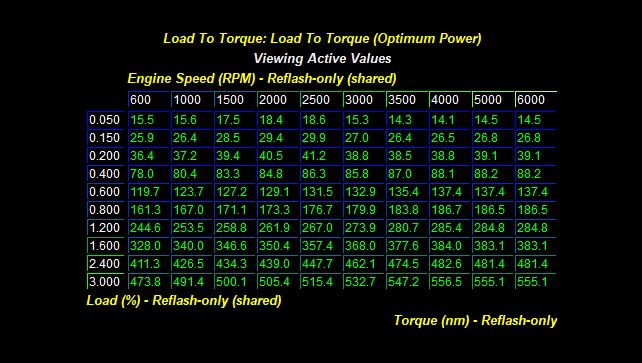Select torque cell 84.8

(x=278, y=174)
